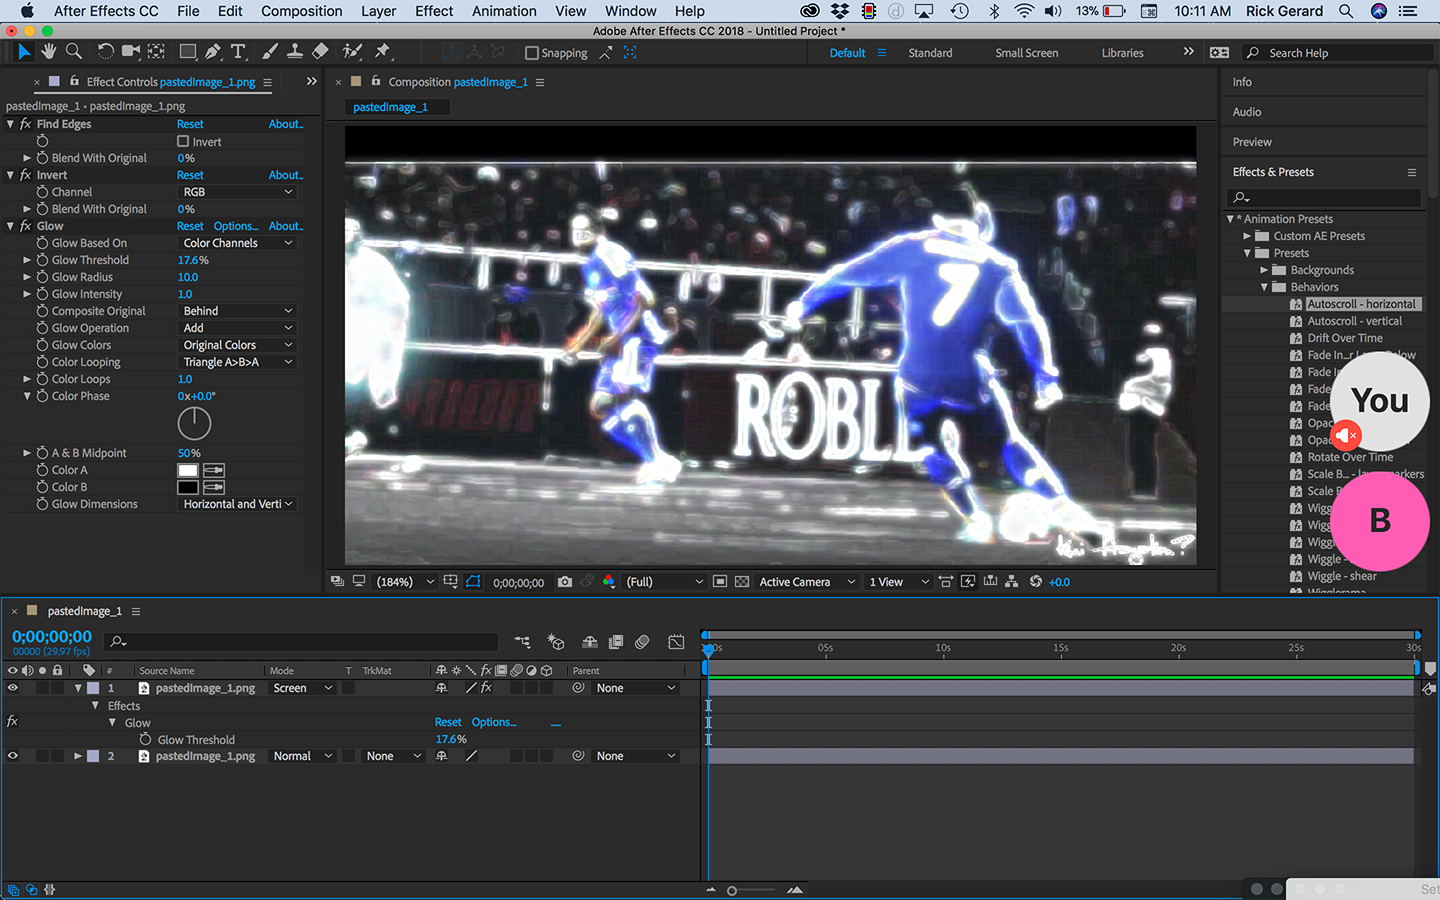Viewport: 1440px width, 900px height.
Task: Select the Hand tool
Action: (x=49, y=52)
